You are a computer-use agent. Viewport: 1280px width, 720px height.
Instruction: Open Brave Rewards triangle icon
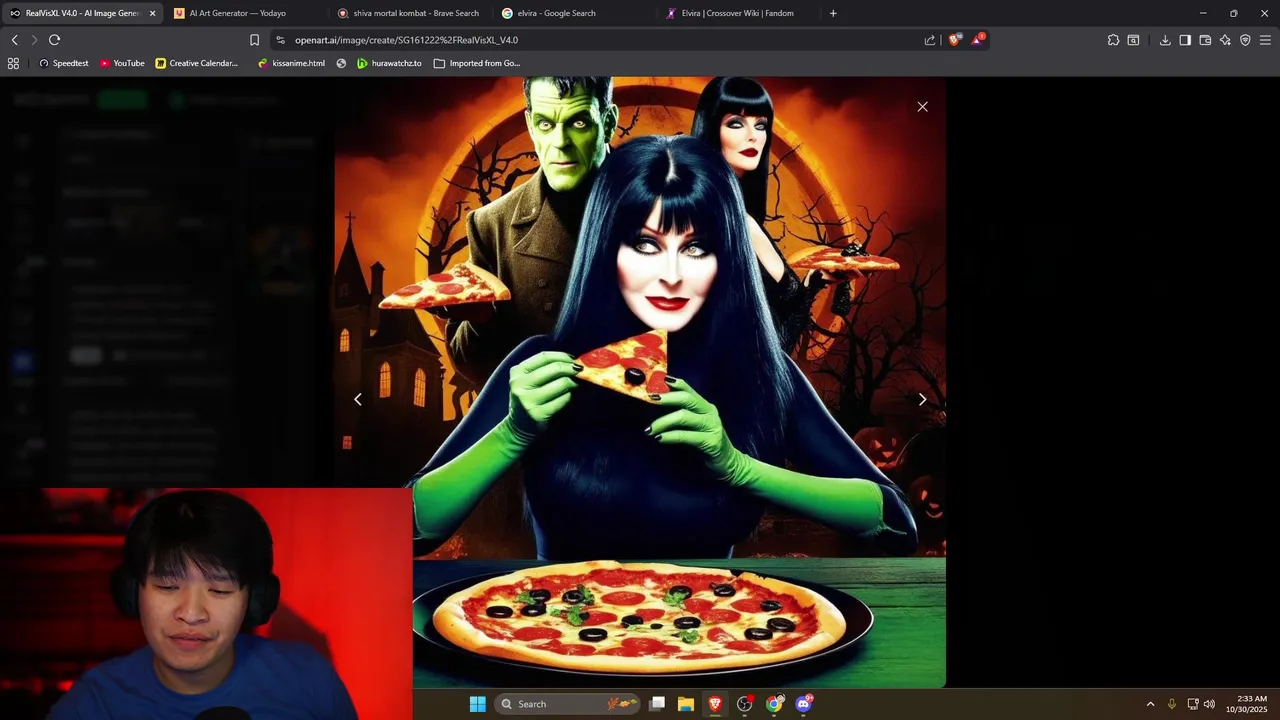click(978, 40)
